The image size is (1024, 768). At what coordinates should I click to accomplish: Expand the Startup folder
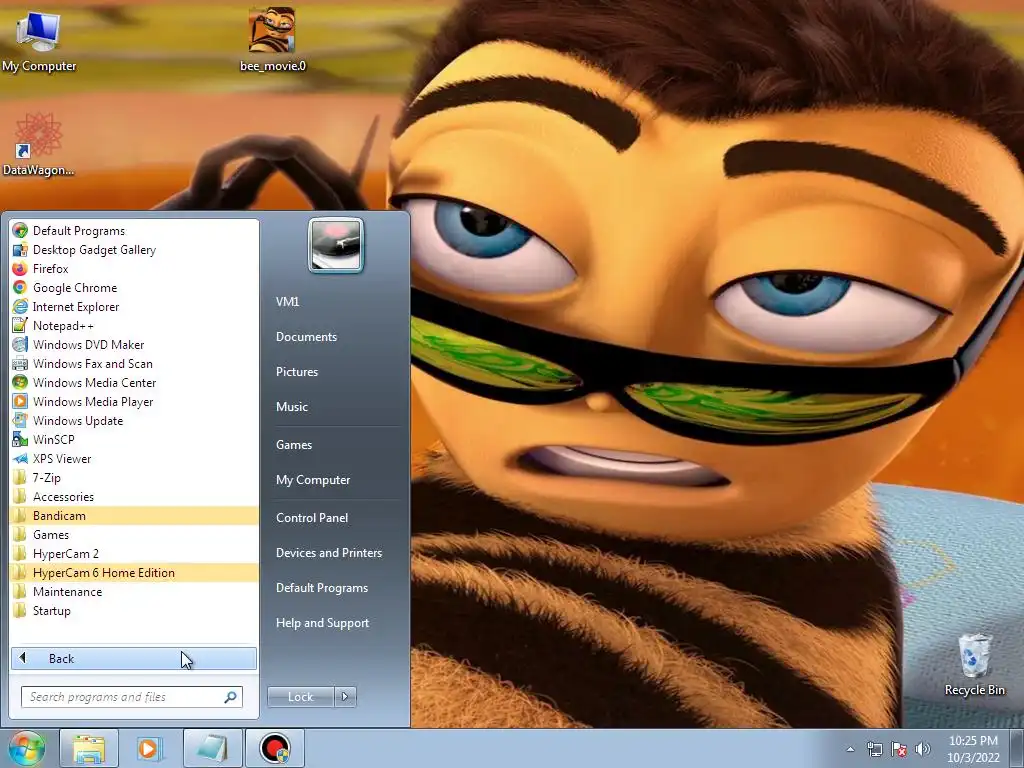[134, 610]
